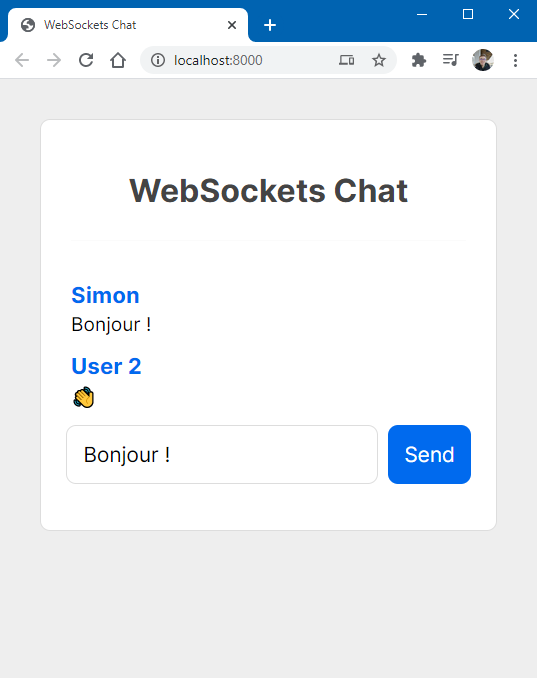The image size is (537, 678).
Task: Click the browser back arrow
Action: click(22, 60)
